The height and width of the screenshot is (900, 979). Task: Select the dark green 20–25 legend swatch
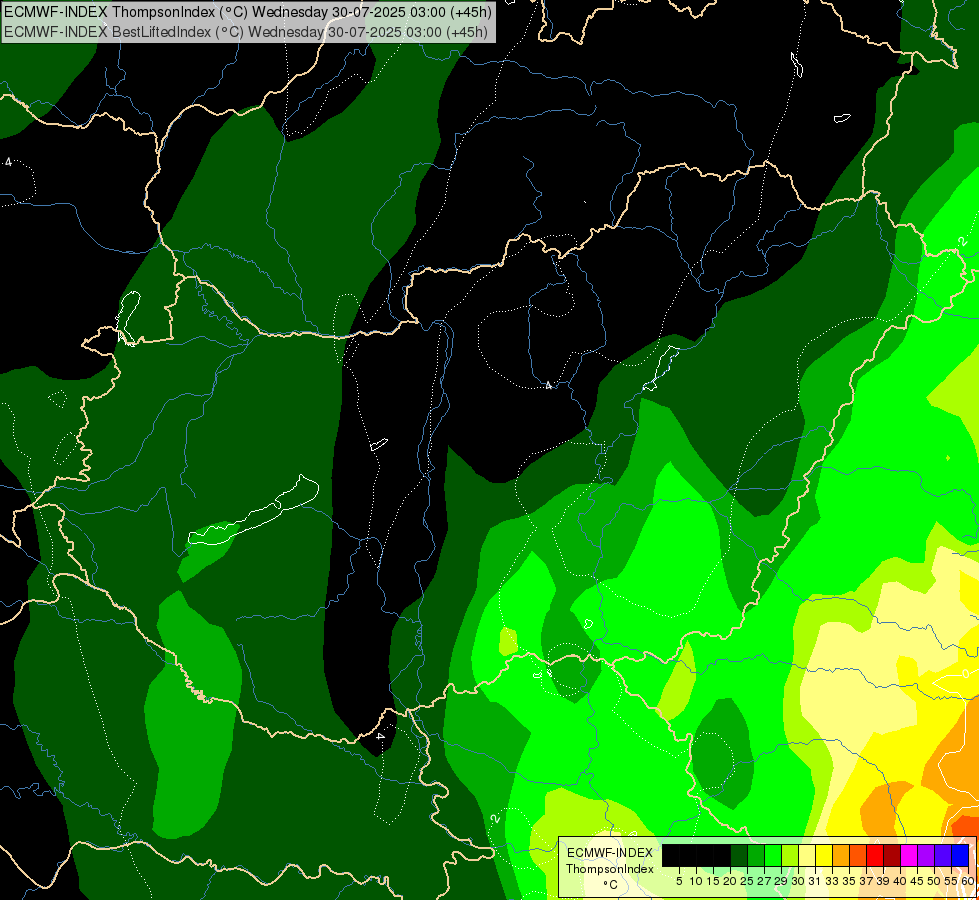[x=739, y=855]
